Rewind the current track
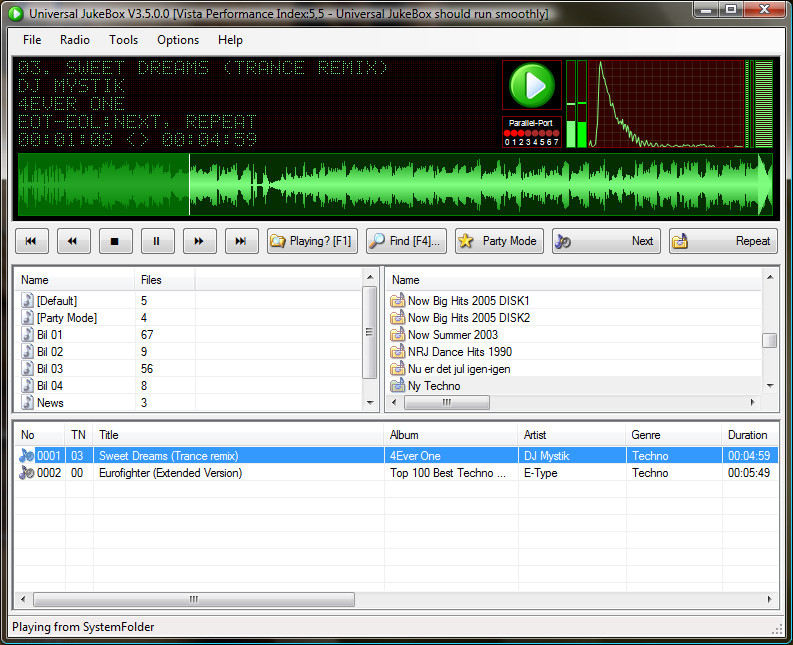This screenshot has height=645, width=793. click(x=74, y=241)
